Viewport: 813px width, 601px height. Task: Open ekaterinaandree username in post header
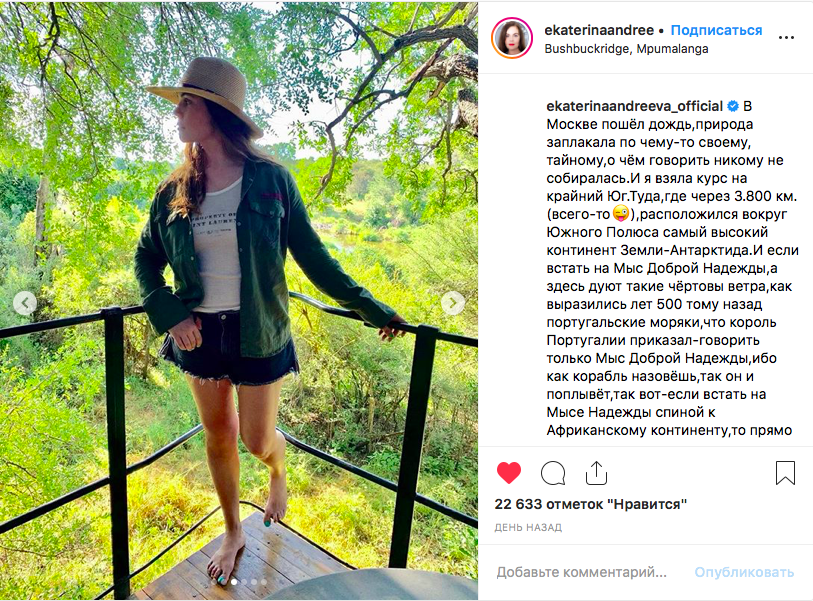(599, 30)
